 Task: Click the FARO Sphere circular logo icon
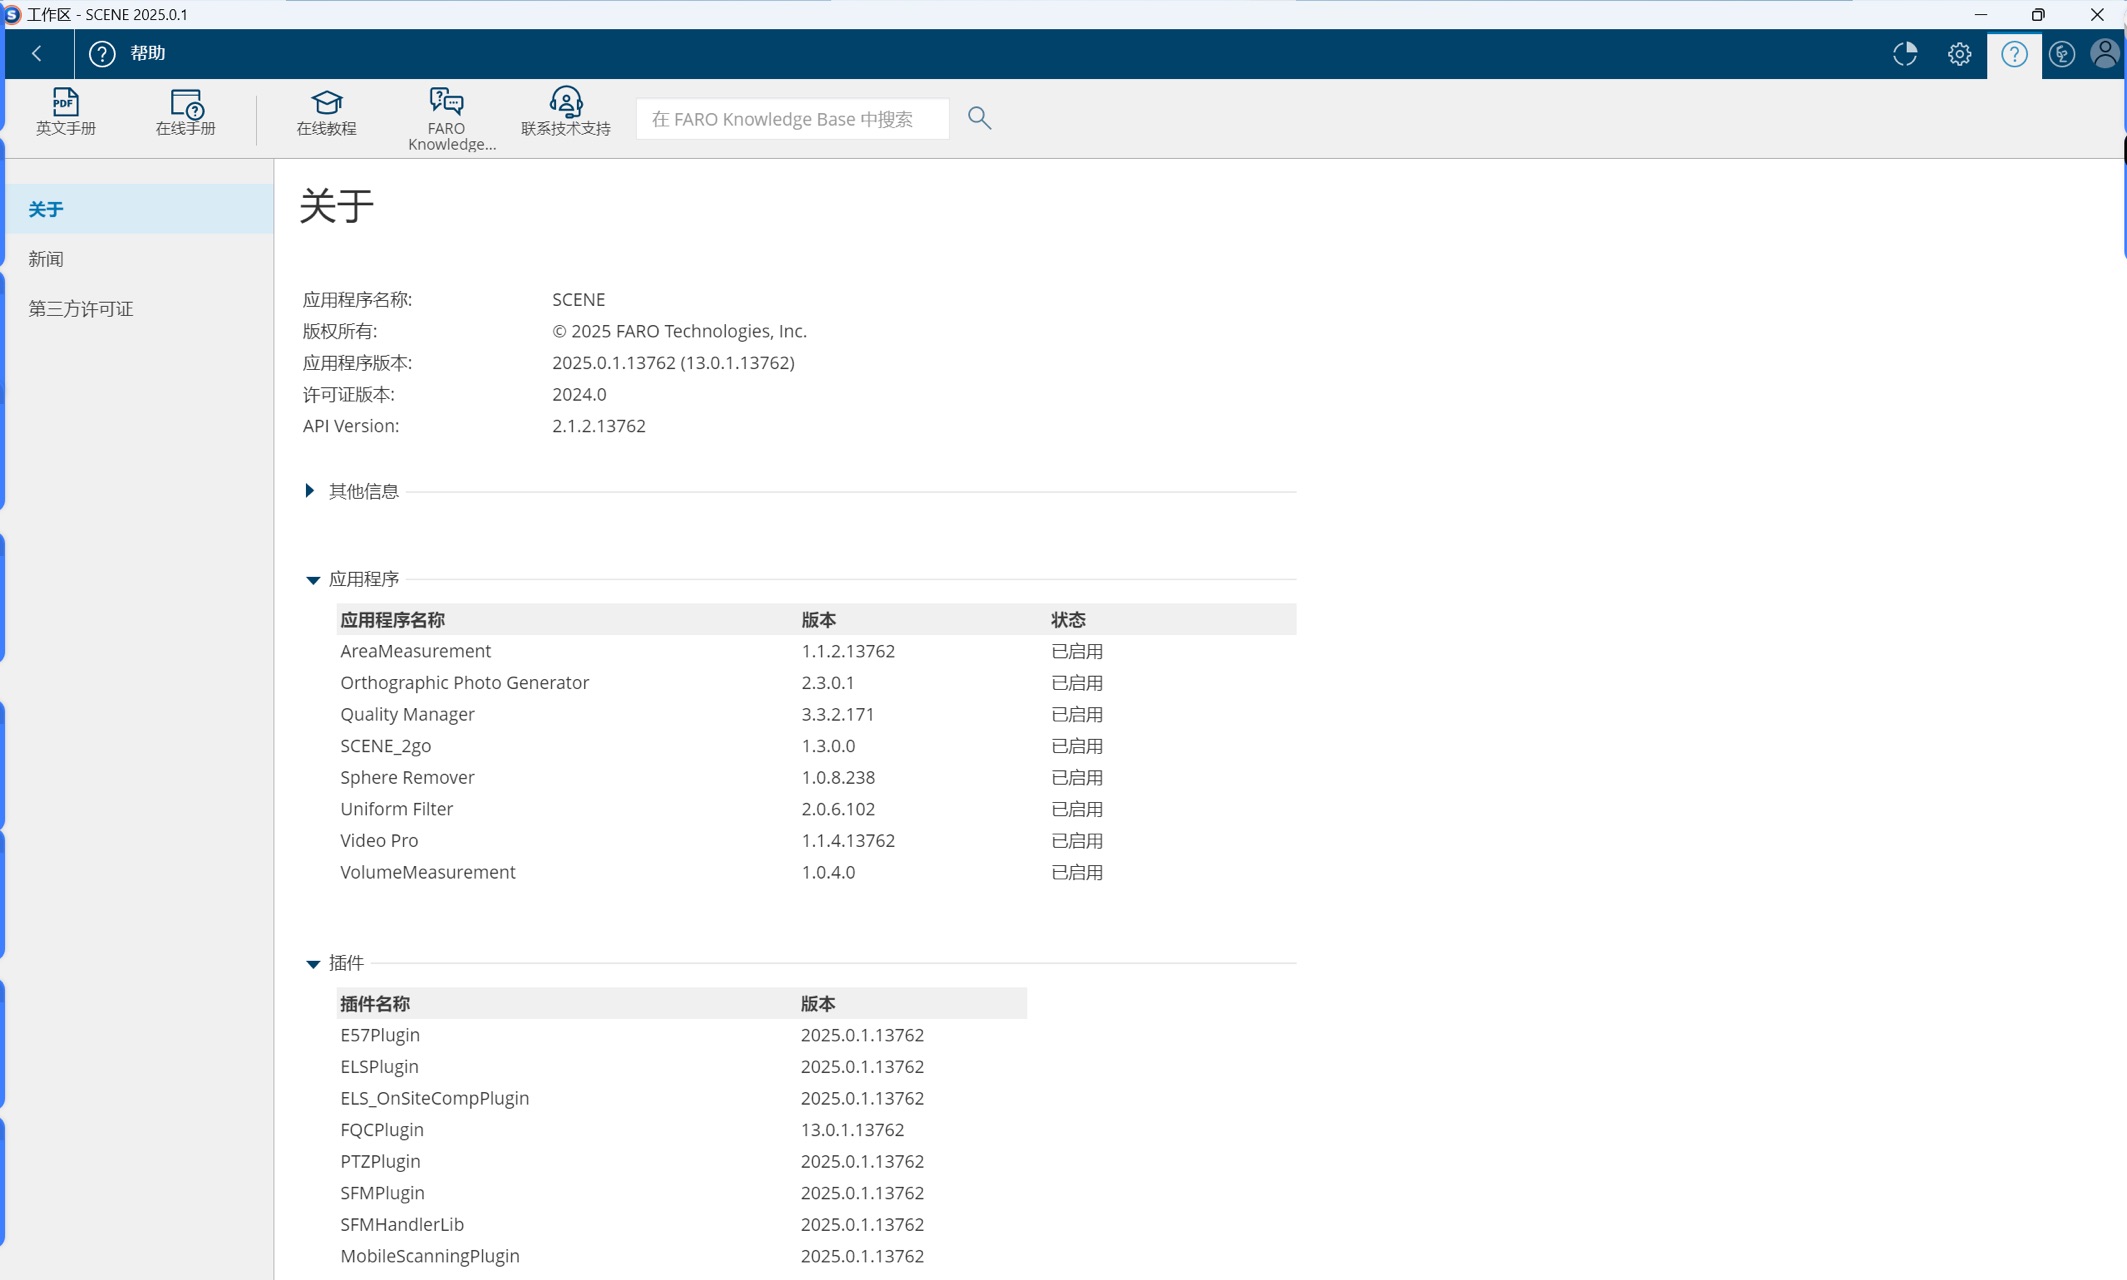2061,54
